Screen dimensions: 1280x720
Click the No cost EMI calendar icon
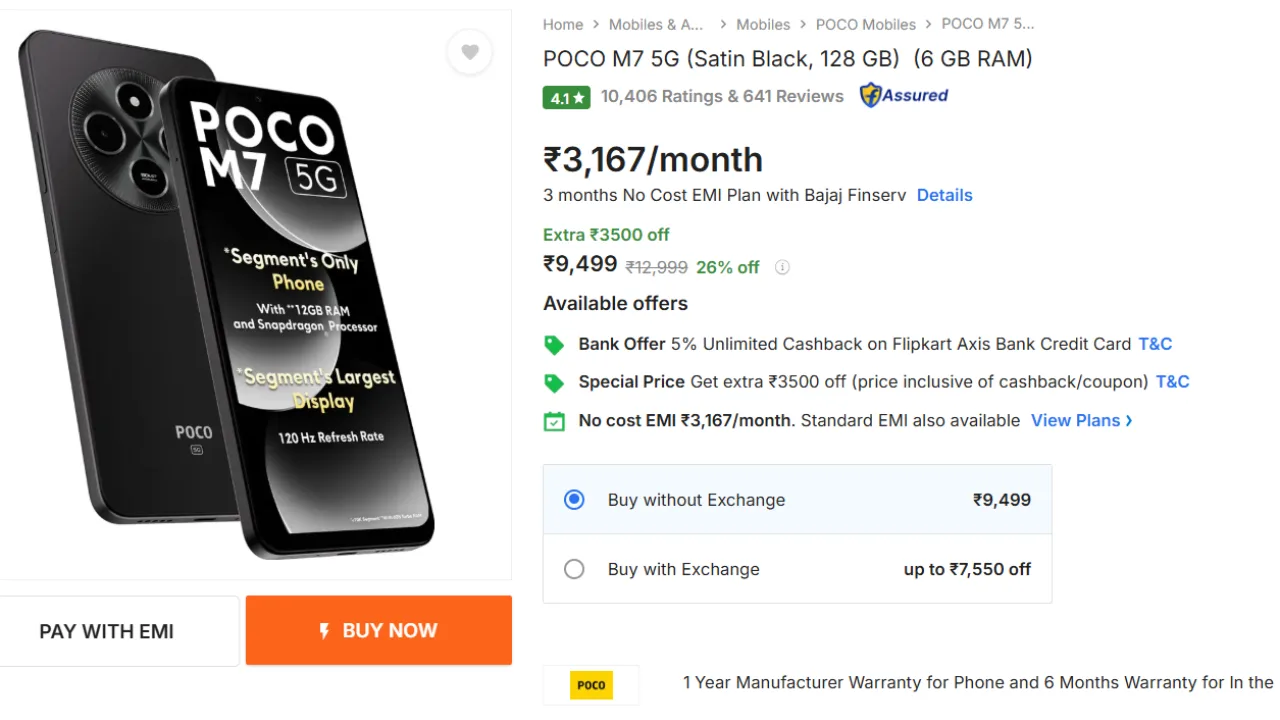coord(554,421)
